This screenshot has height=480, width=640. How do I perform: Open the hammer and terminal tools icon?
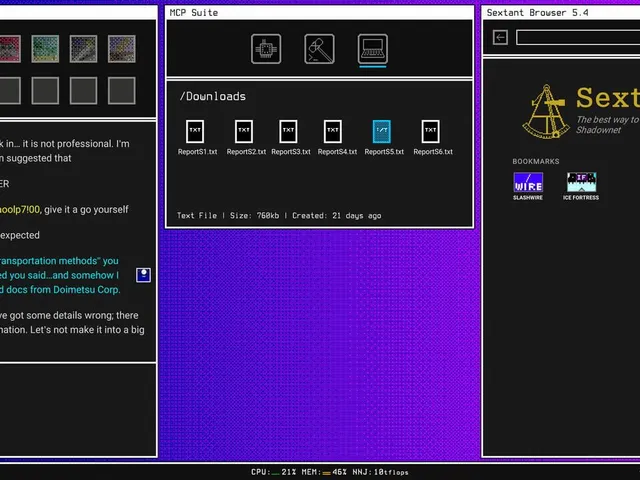pyautogui.click(x=319, y=49)
